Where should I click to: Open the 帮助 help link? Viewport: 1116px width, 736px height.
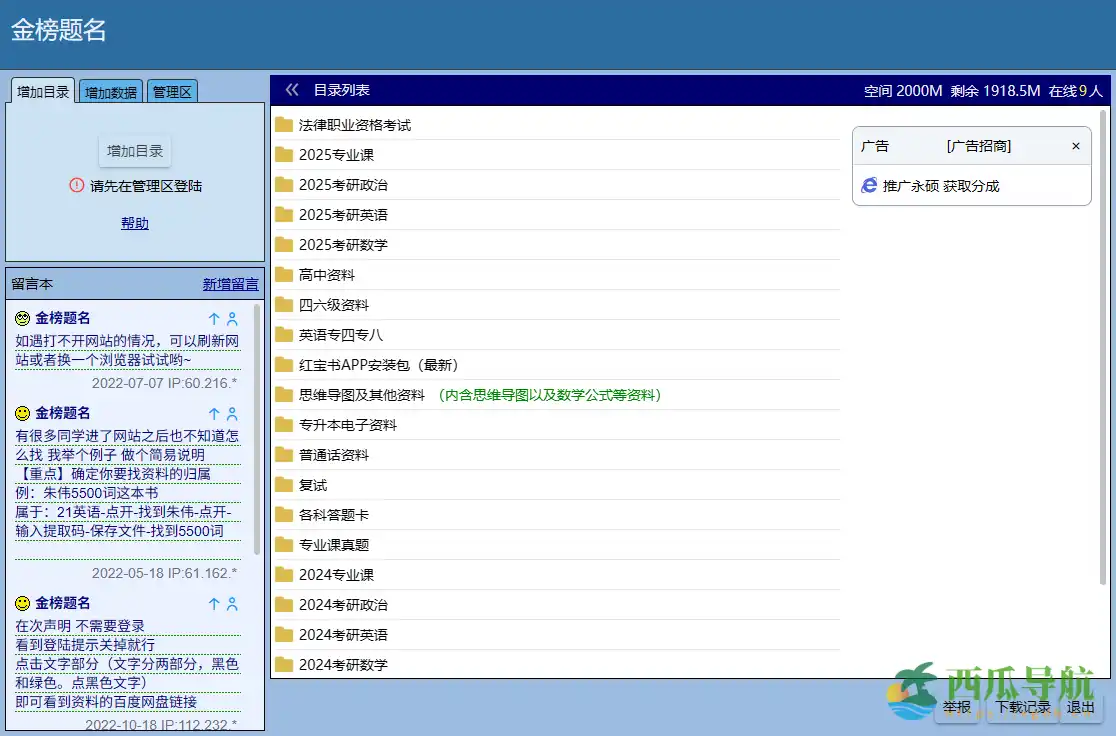click(x=134, y=223)
